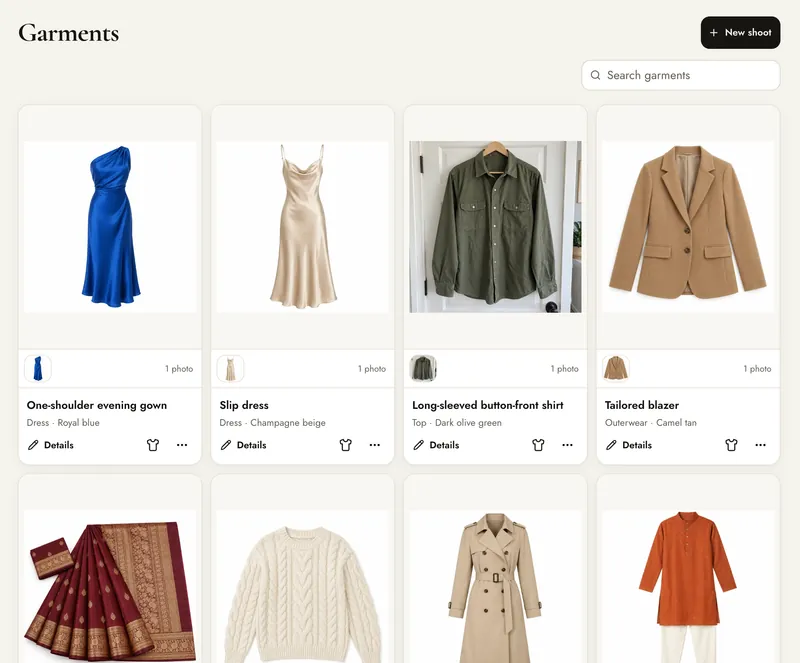The height and width of the screenshot is (663, 800).
Task: Open Details for Tailored blazer
Action: tap(629, 445)
